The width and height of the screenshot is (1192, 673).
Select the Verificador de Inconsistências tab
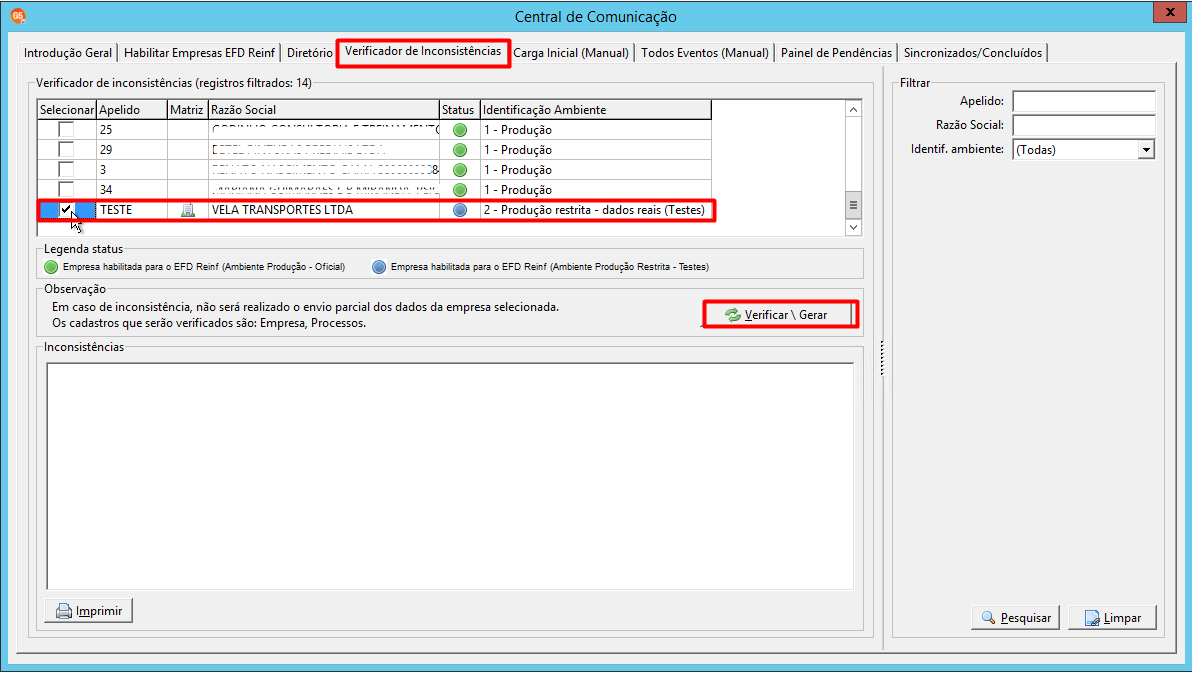point(423,51)
